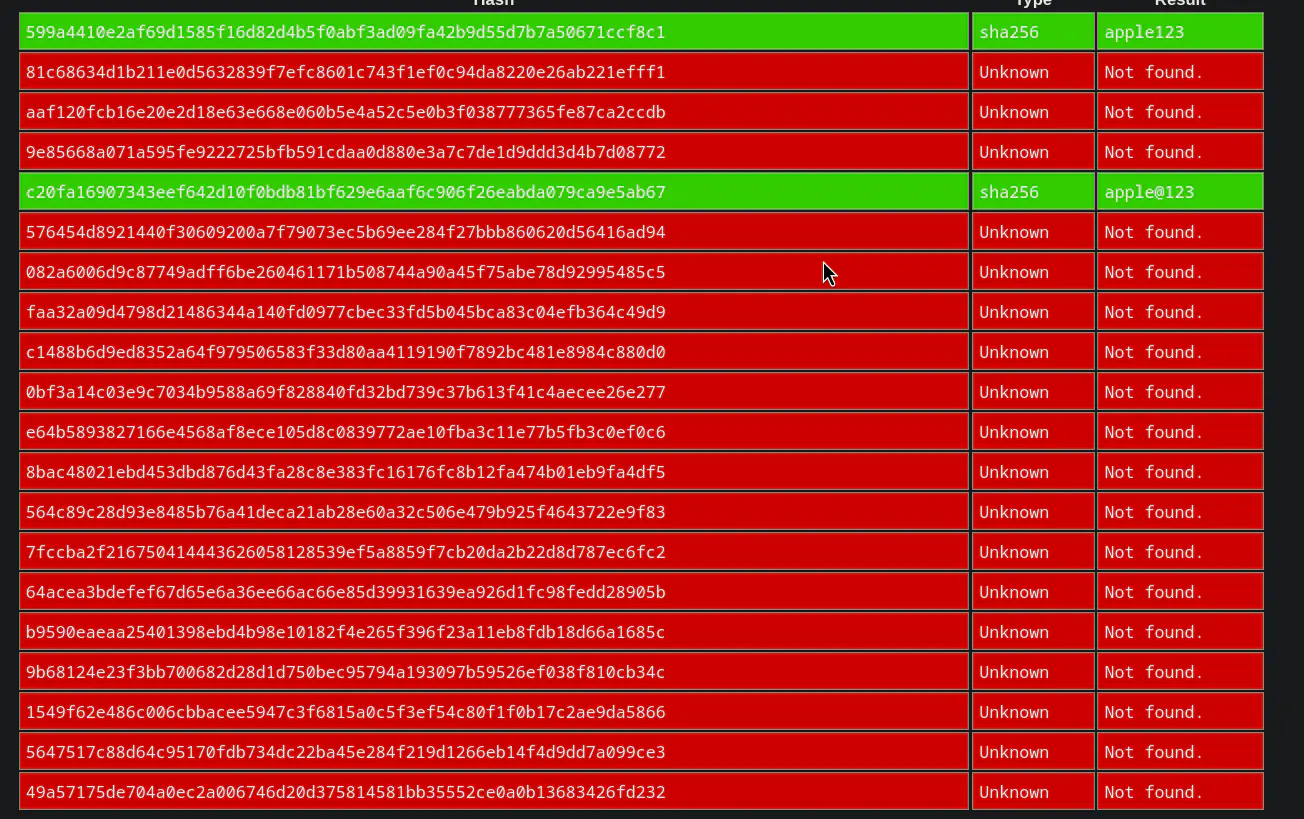Click Not found result in 576454d8 row
The width and height of the screenshot is (1304, 819).
[x=1180, y=231]
